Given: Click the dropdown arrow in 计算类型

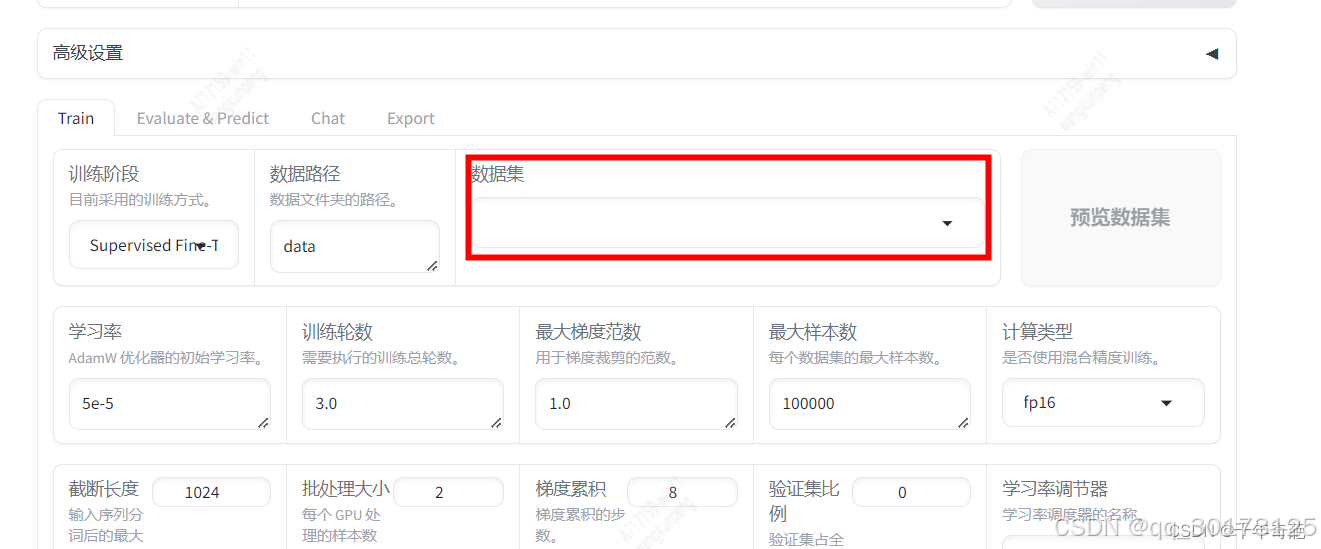Looking at the screenshot, I should pos(1166,404).
